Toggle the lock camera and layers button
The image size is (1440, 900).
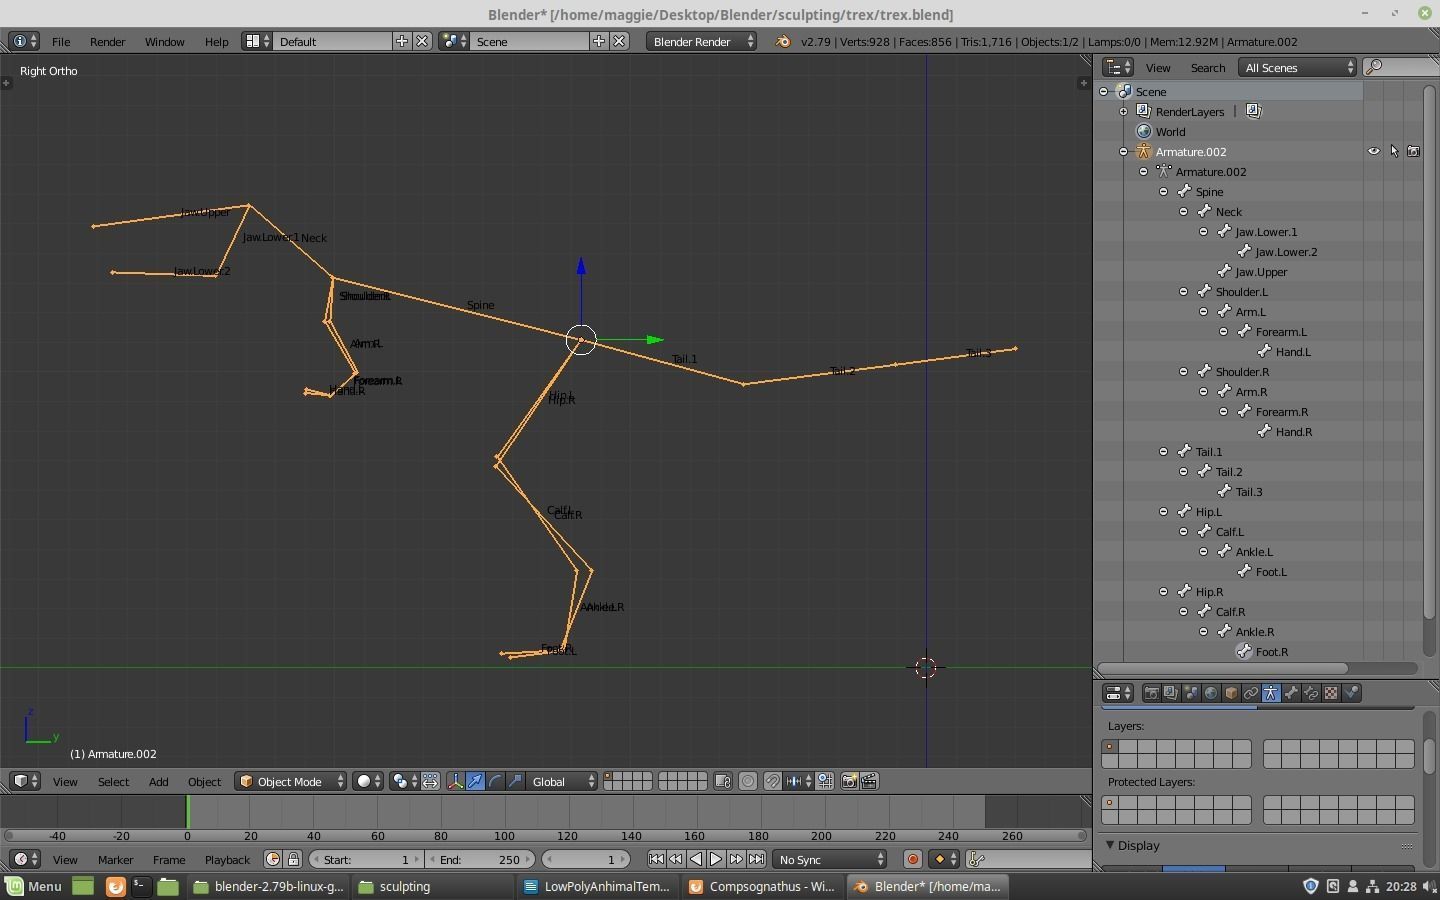click(723, 781)
